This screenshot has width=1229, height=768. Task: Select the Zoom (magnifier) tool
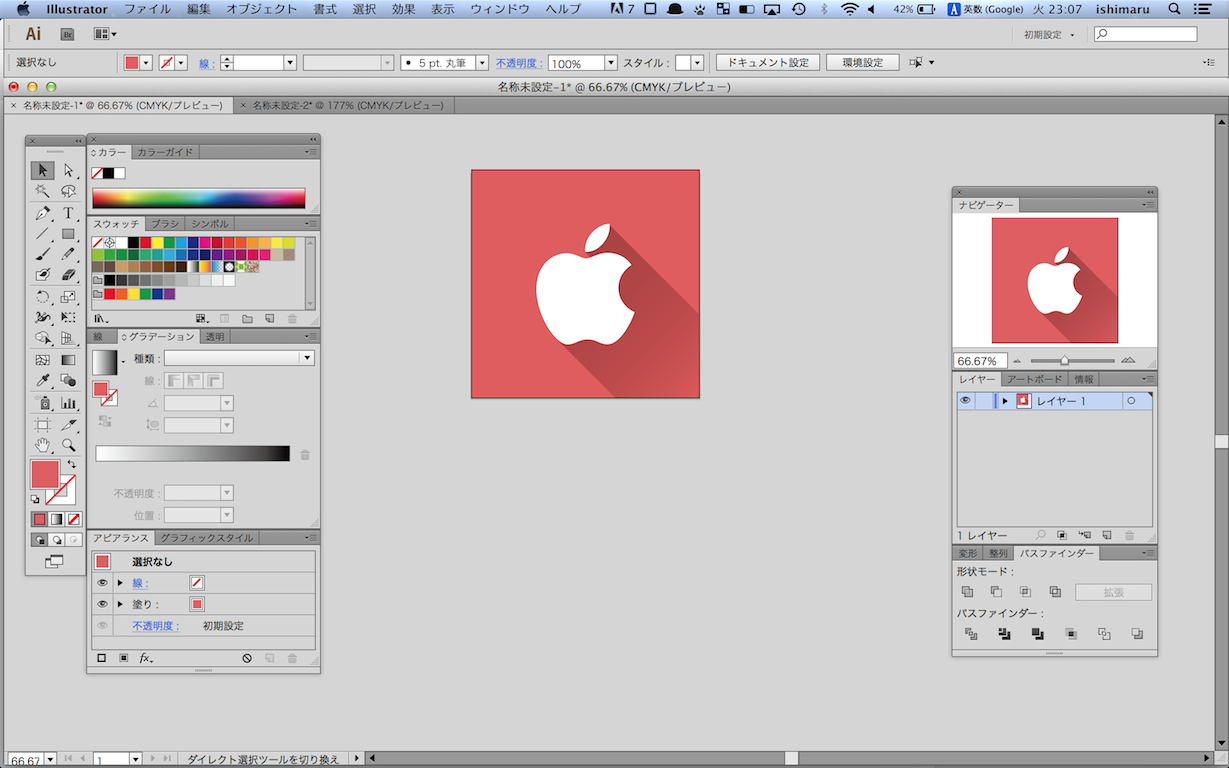point(68,445)
